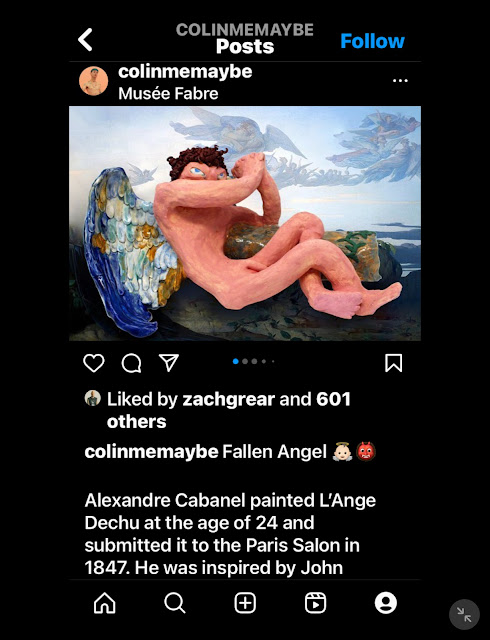Open zachgrear's profile from likes
Screen dimensions: 490x640
[x=227, y=399]
